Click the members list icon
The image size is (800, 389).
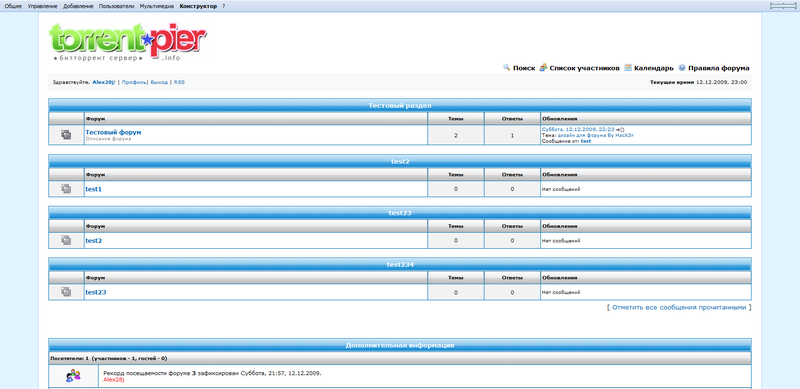(543, 67)
